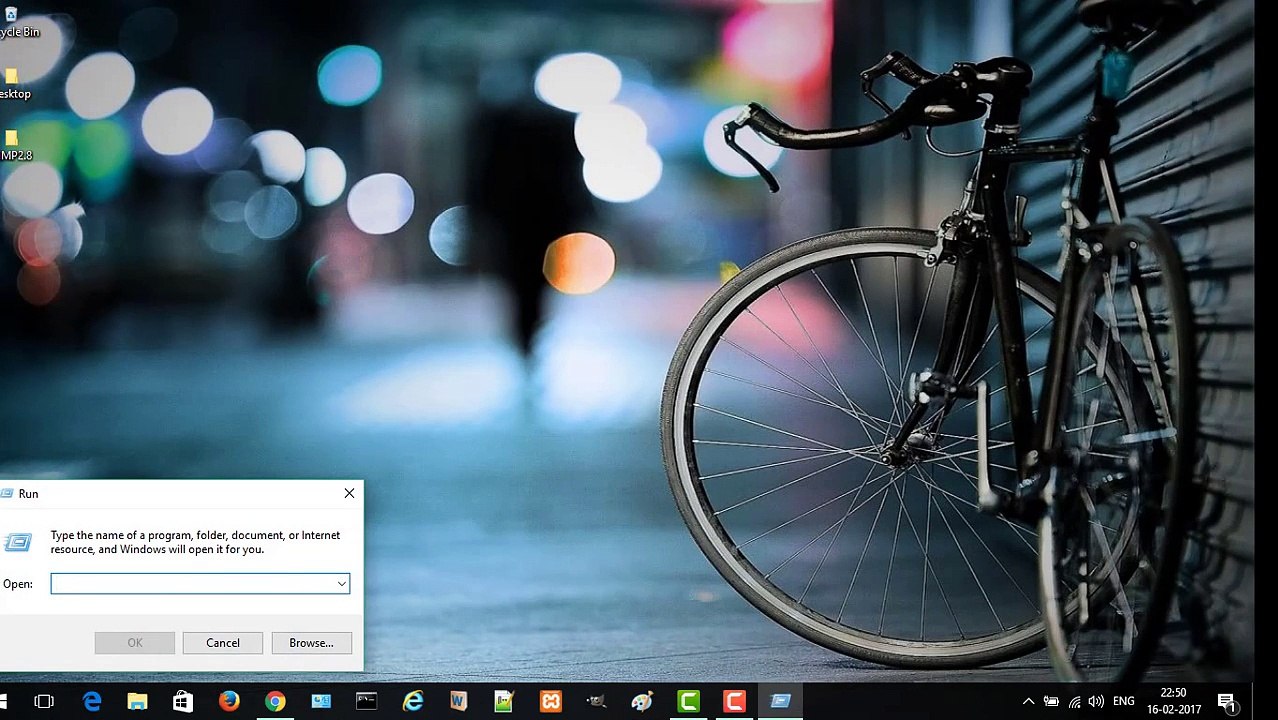Screen dimensions: 1278x720
Task: Open the Control Panel taskbar icon
Action: tap(321, 702)
